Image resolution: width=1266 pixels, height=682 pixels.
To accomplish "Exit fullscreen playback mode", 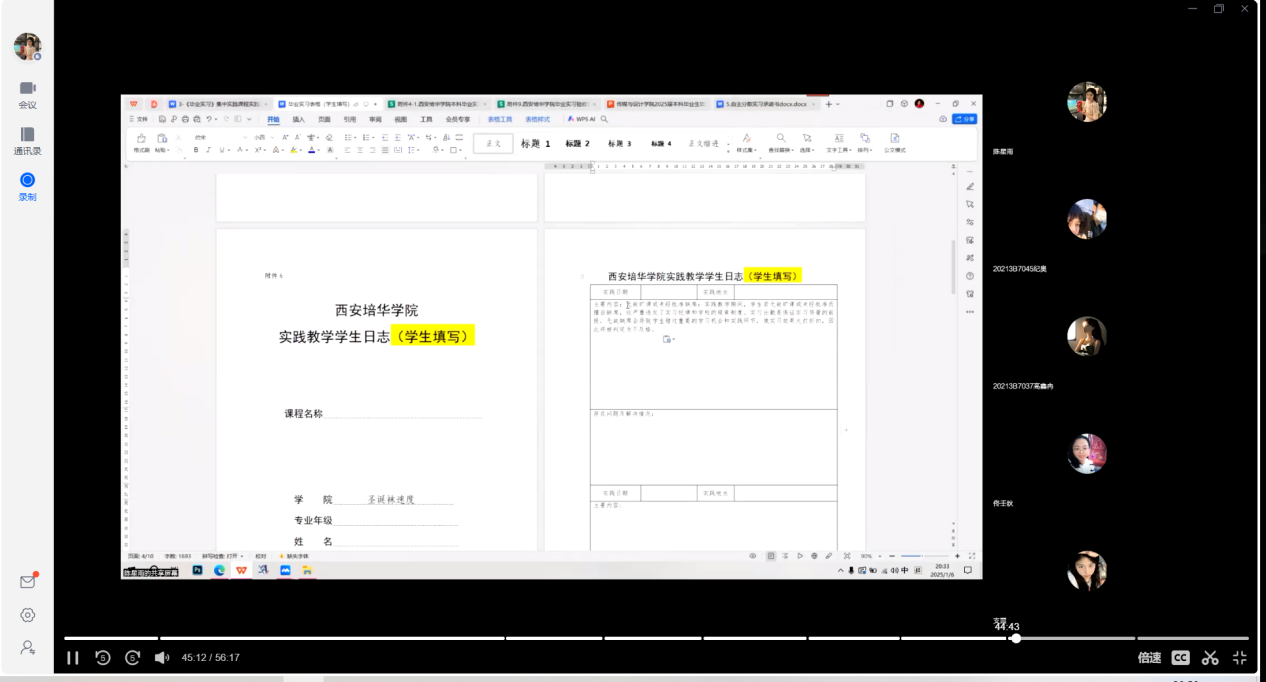I will click(x=1240, y=658).
